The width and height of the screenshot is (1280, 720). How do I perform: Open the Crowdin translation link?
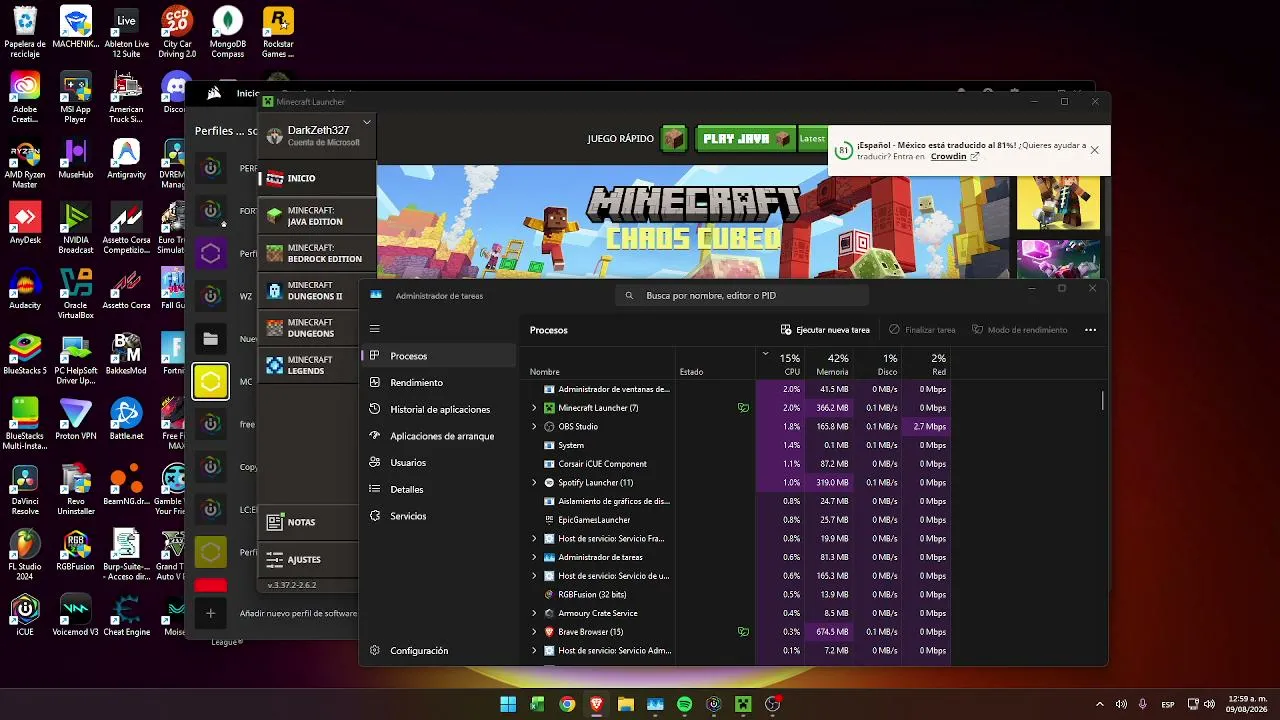point(954,157)
